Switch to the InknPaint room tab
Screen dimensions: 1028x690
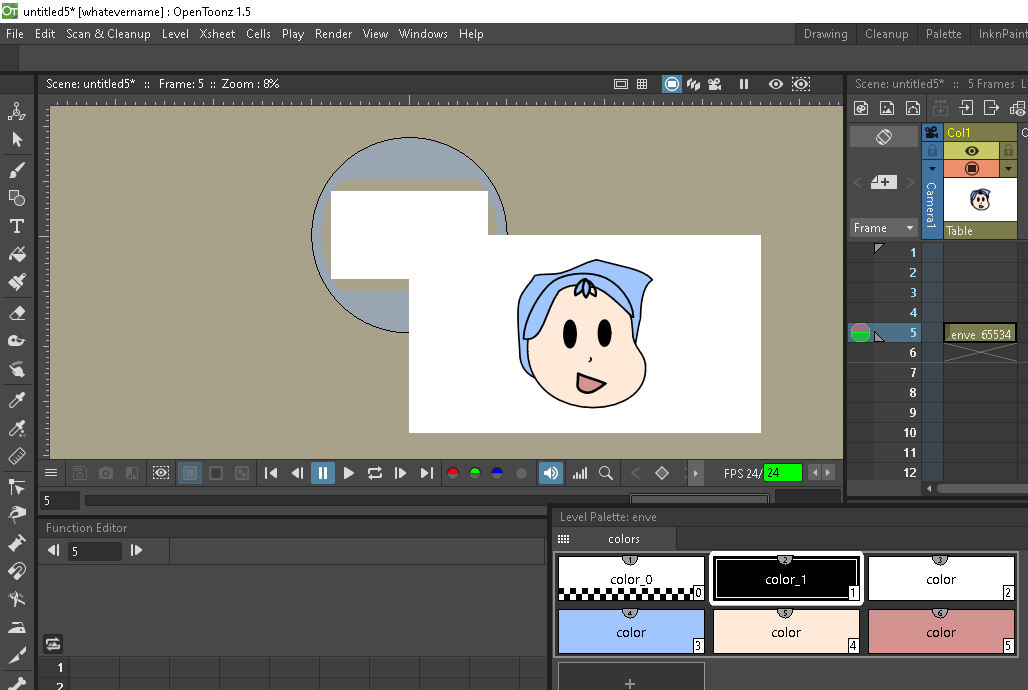pos(1005,33)
